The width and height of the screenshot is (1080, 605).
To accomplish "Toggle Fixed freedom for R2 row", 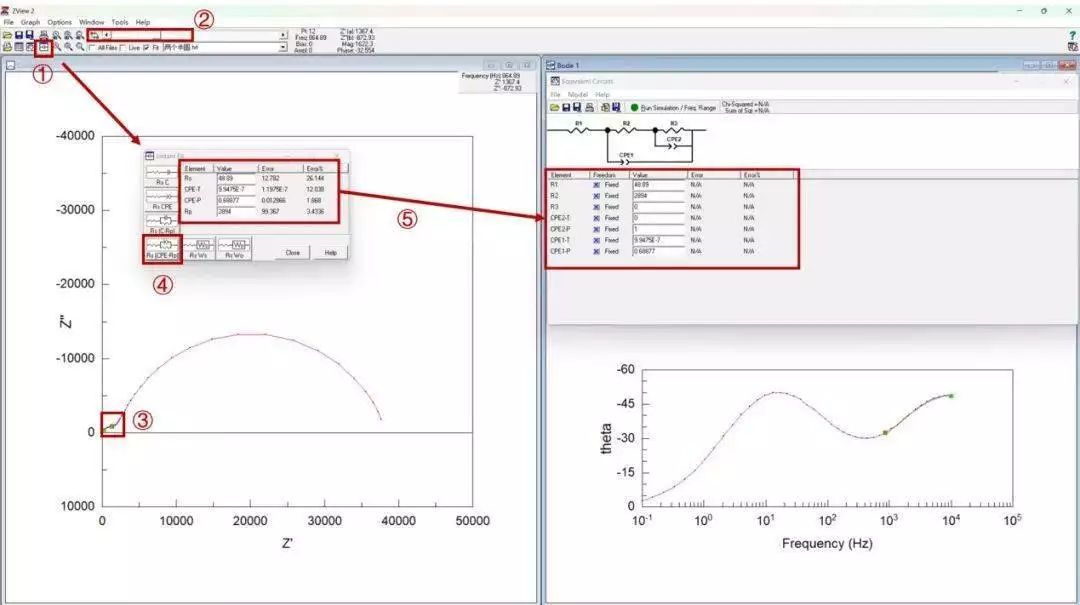I will coord(596,196).
